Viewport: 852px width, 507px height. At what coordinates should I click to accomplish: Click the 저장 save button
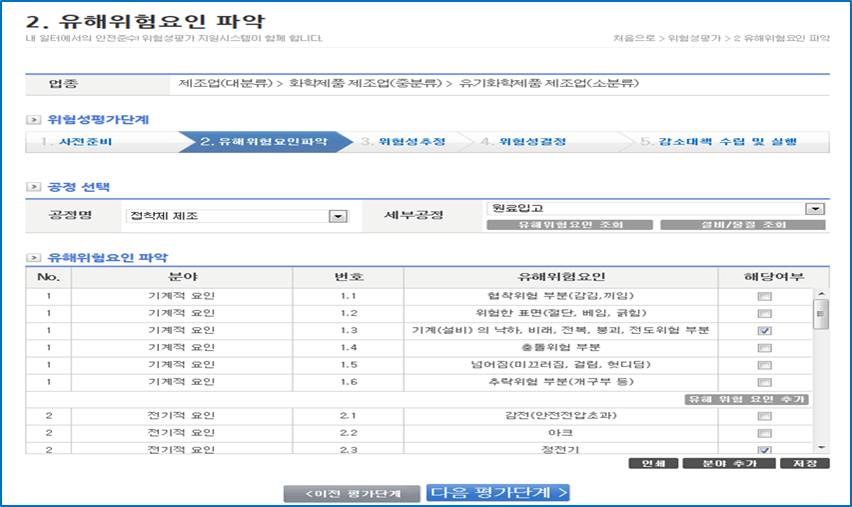805,464
